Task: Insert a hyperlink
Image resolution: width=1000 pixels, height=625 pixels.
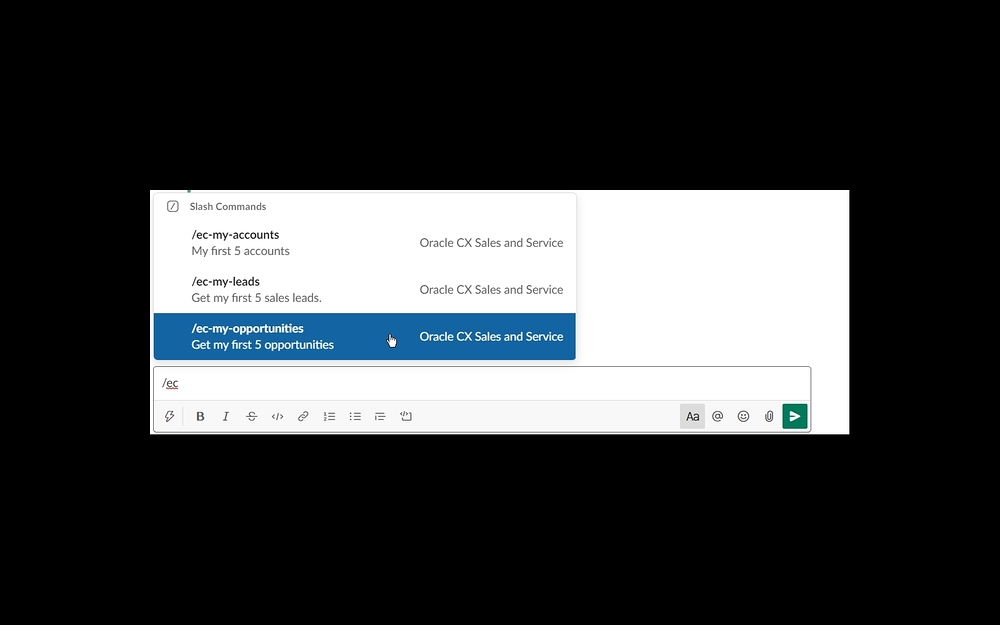Action: pyautogui.click(x=303, y=416)
